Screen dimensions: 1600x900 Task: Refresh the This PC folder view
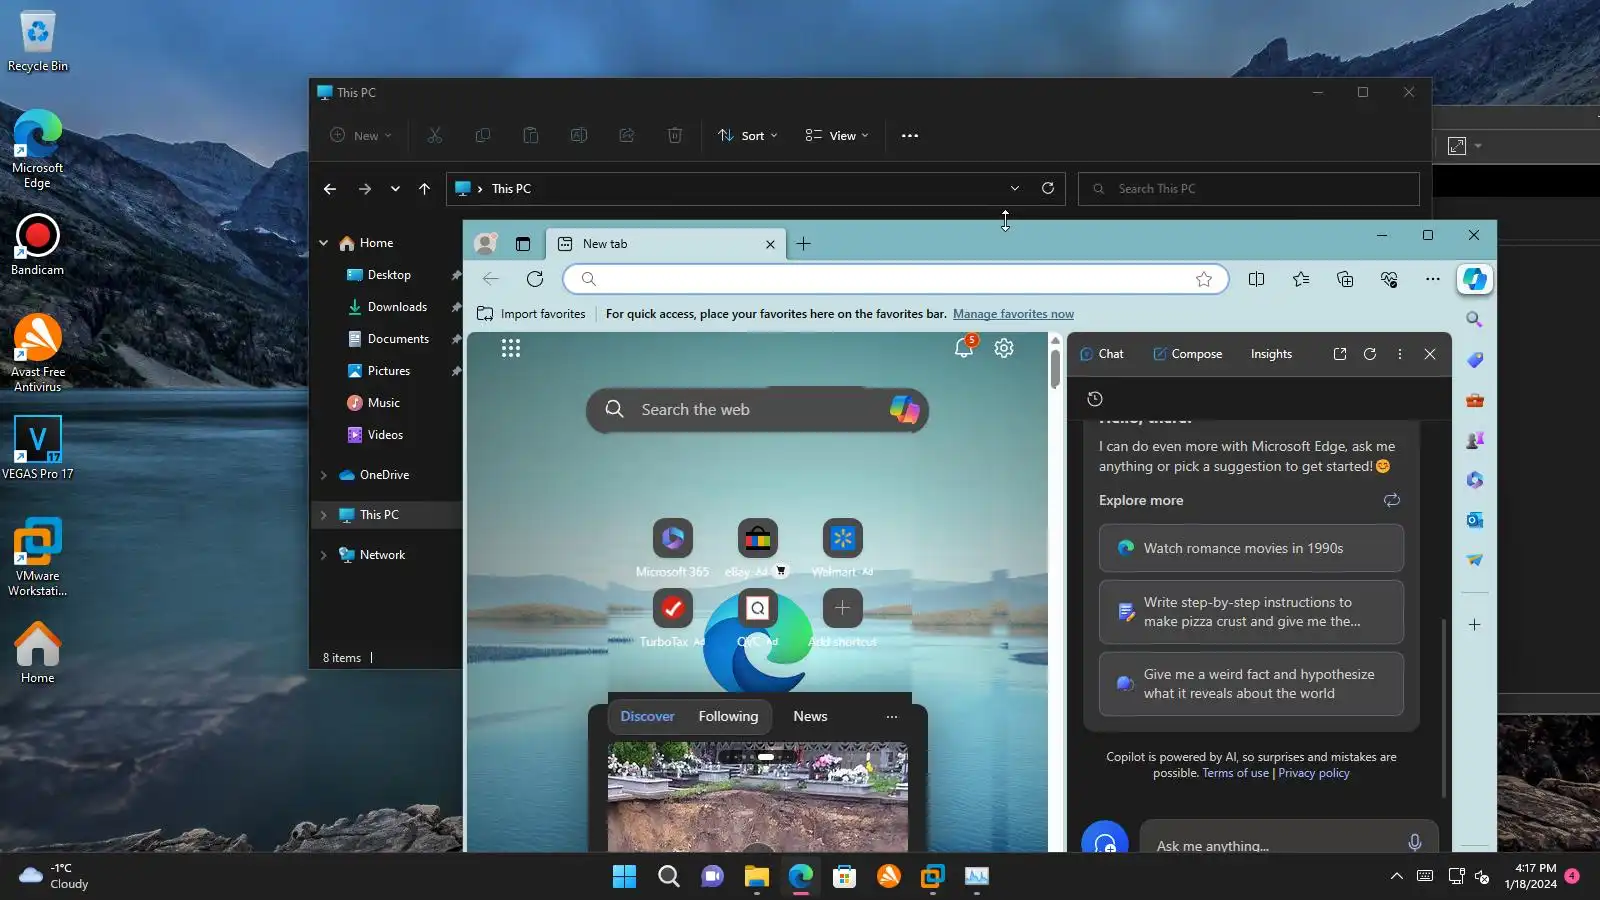pos(1048,188)
